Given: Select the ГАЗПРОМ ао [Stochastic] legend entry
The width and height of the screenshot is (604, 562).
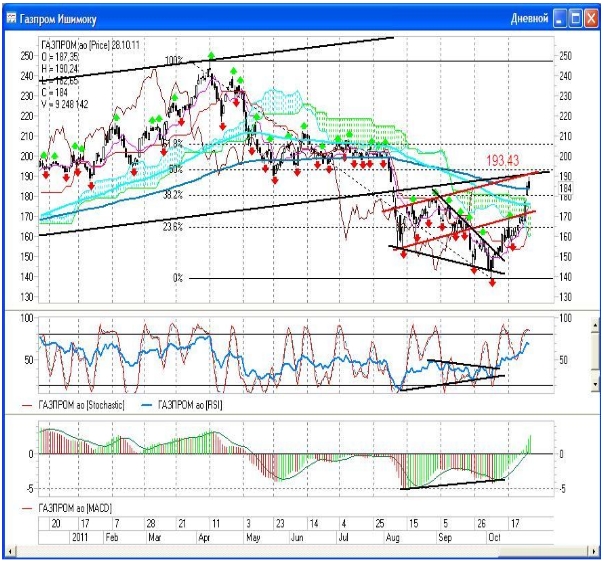Looking at the screenshot, I should click(74, 405).
